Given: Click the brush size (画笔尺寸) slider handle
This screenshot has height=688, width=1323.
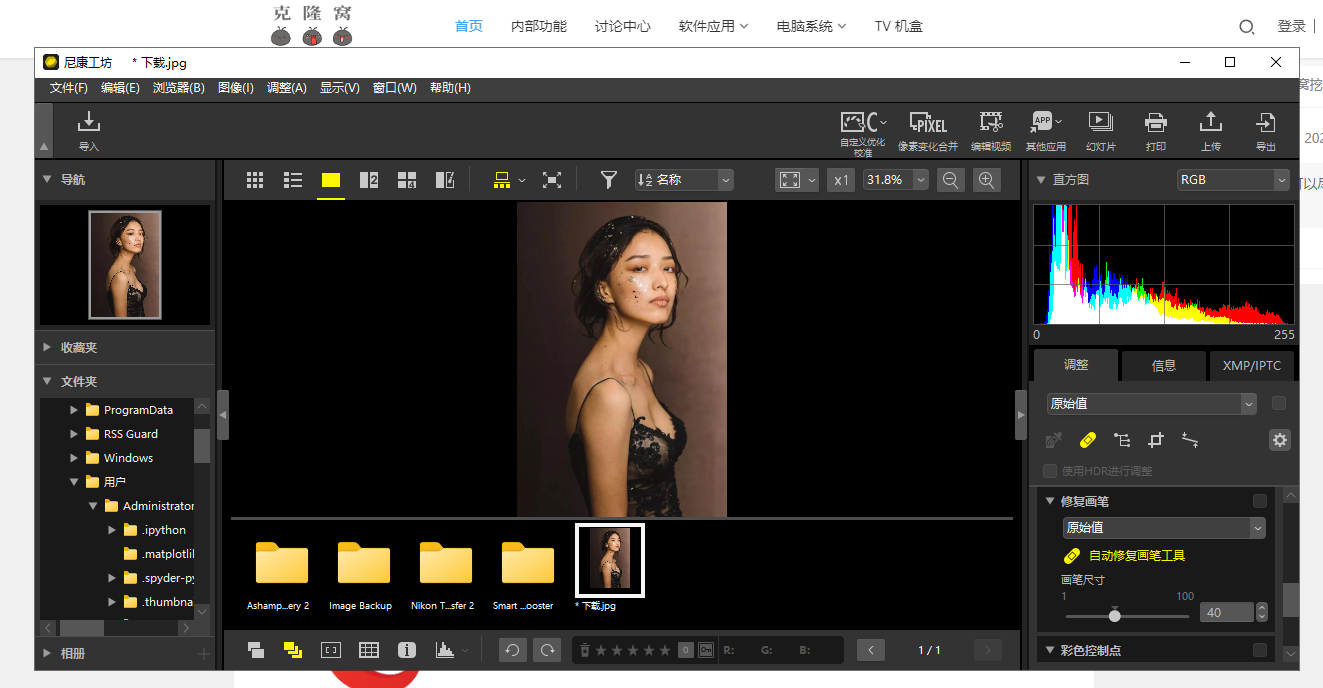Looking at the screenshot, I should coord(1114,615).
